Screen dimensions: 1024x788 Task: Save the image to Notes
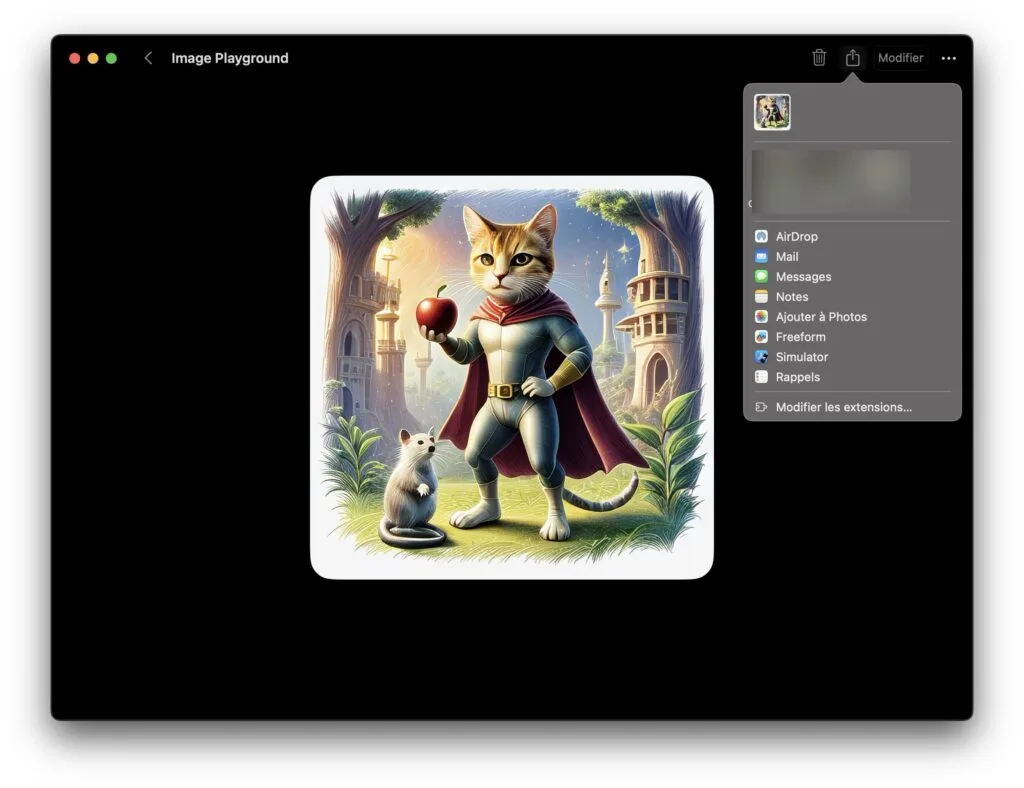click(790, 296)
